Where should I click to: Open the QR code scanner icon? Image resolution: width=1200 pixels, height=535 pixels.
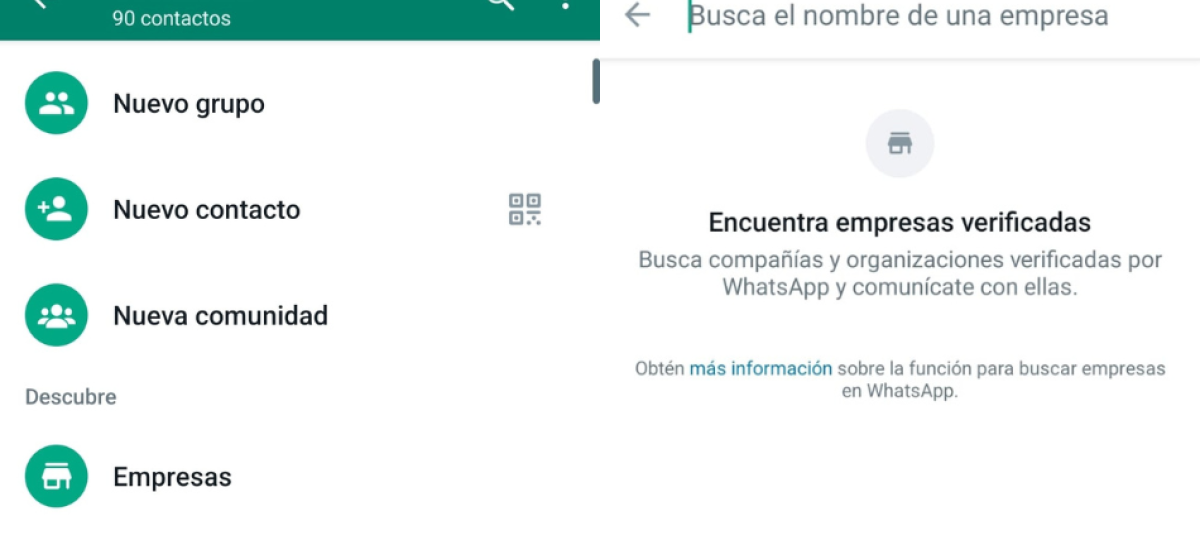(525, 209)
